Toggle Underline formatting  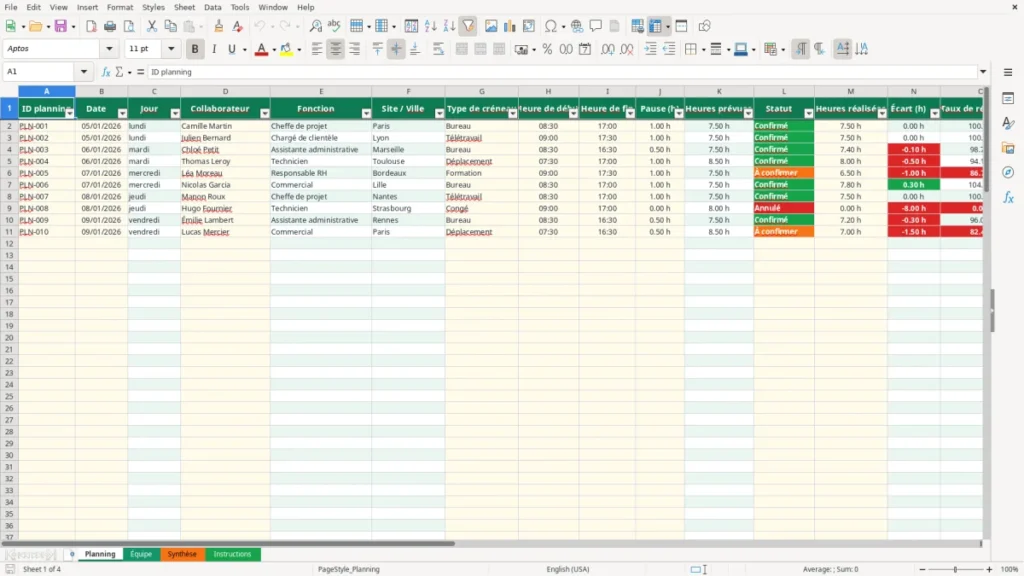click(231, 49)
